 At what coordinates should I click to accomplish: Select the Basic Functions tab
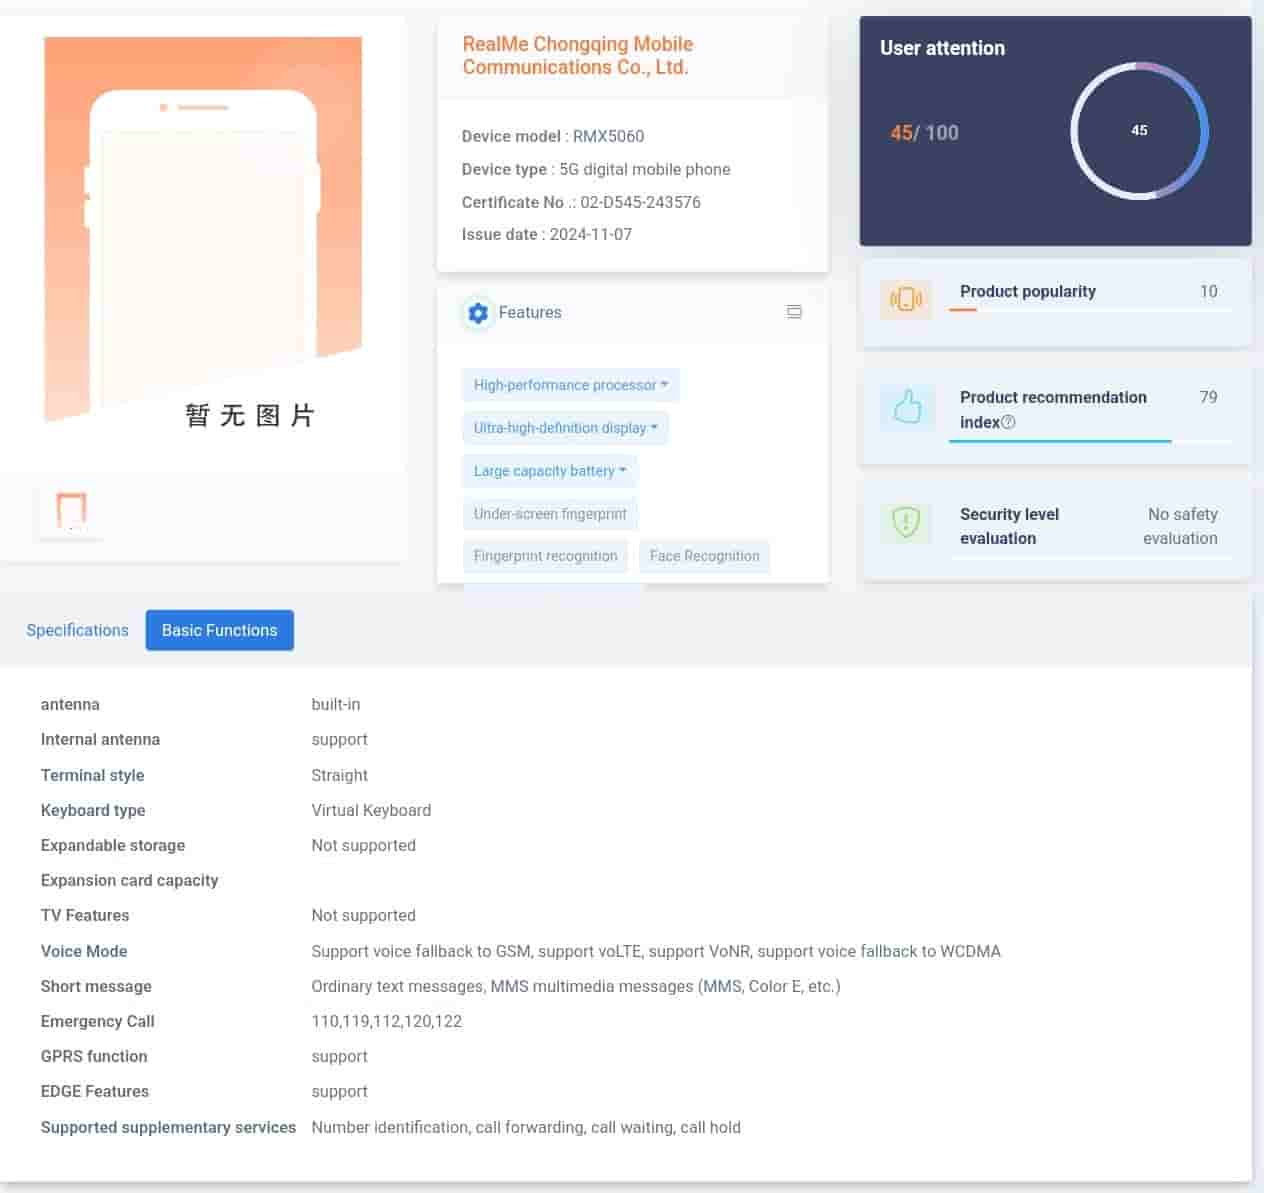(x=219, y=630)
